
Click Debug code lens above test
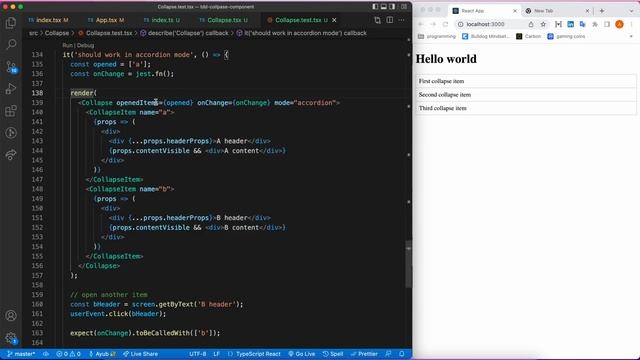click(x=85, y=46)
